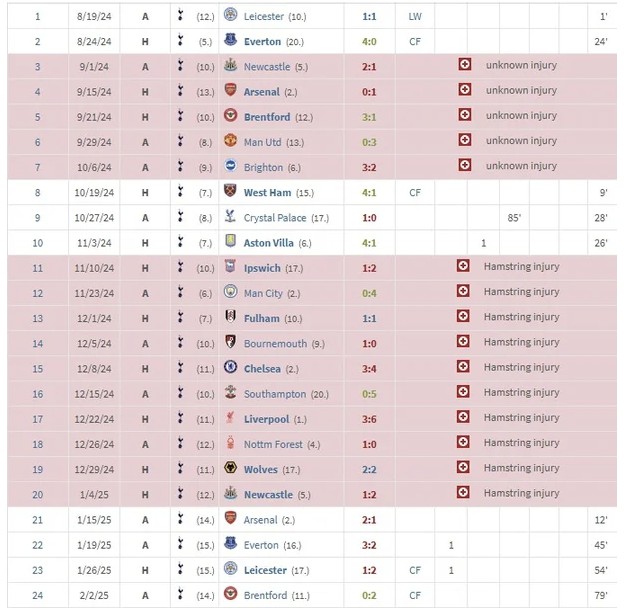
Task: Open the 3:6 result against Liverpool
Action: [369, 419]
